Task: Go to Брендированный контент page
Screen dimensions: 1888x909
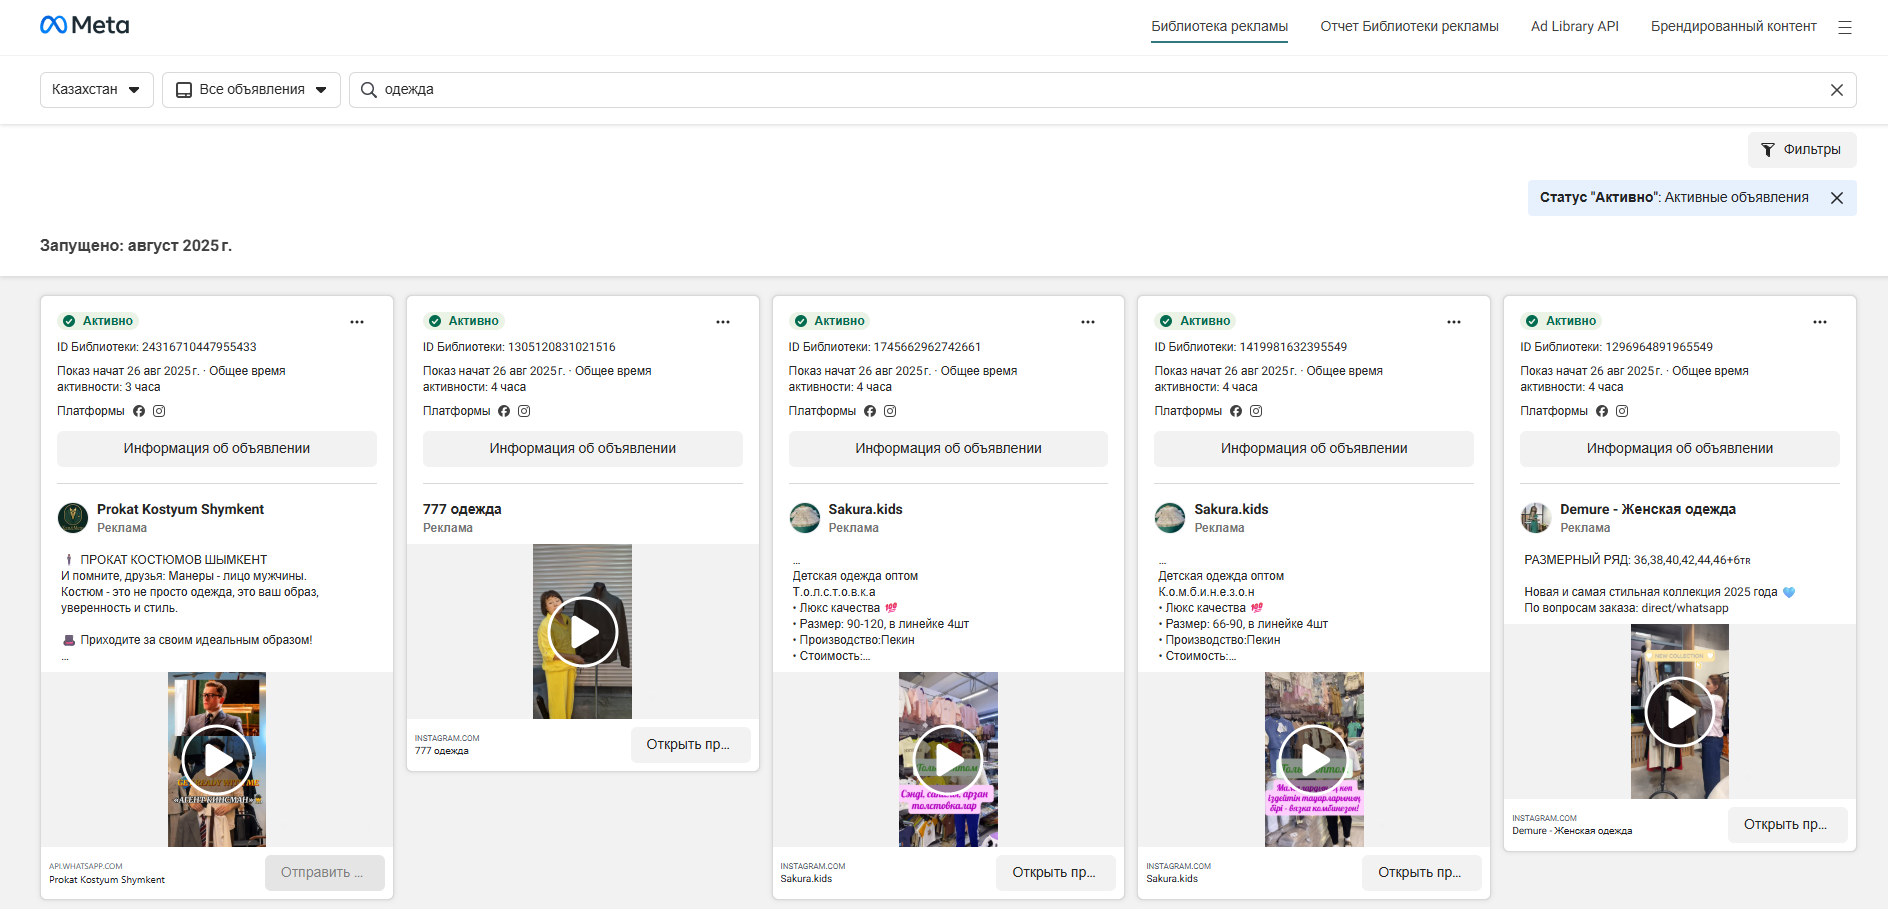Action: [x=1733, y=27]
